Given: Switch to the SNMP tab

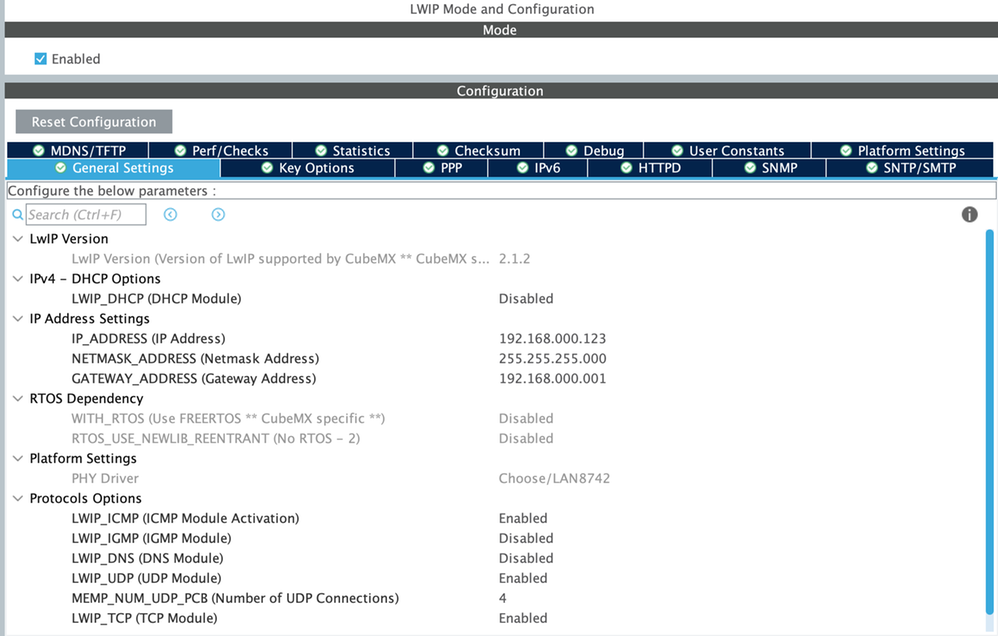Looking at the screenshot, I should click(x=770, y=168).
